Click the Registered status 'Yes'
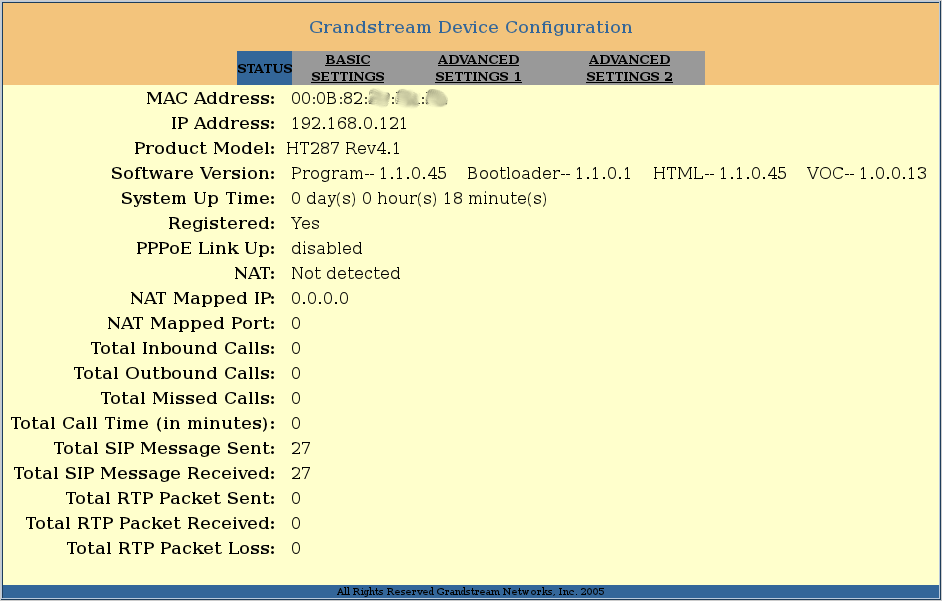942x601 pixels. tap(305, 224)
